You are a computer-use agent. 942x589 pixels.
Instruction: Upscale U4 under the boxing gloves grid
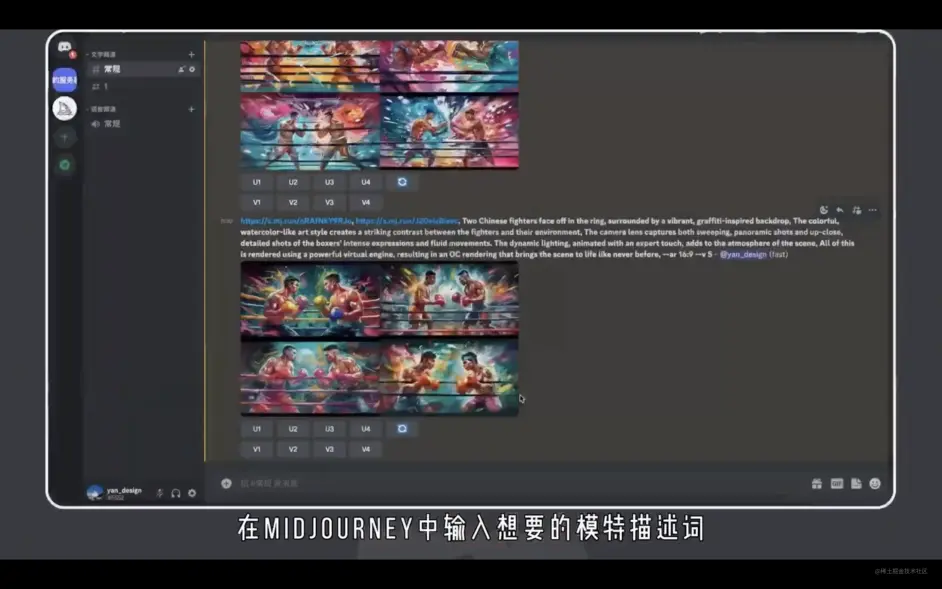coord(366,429)
